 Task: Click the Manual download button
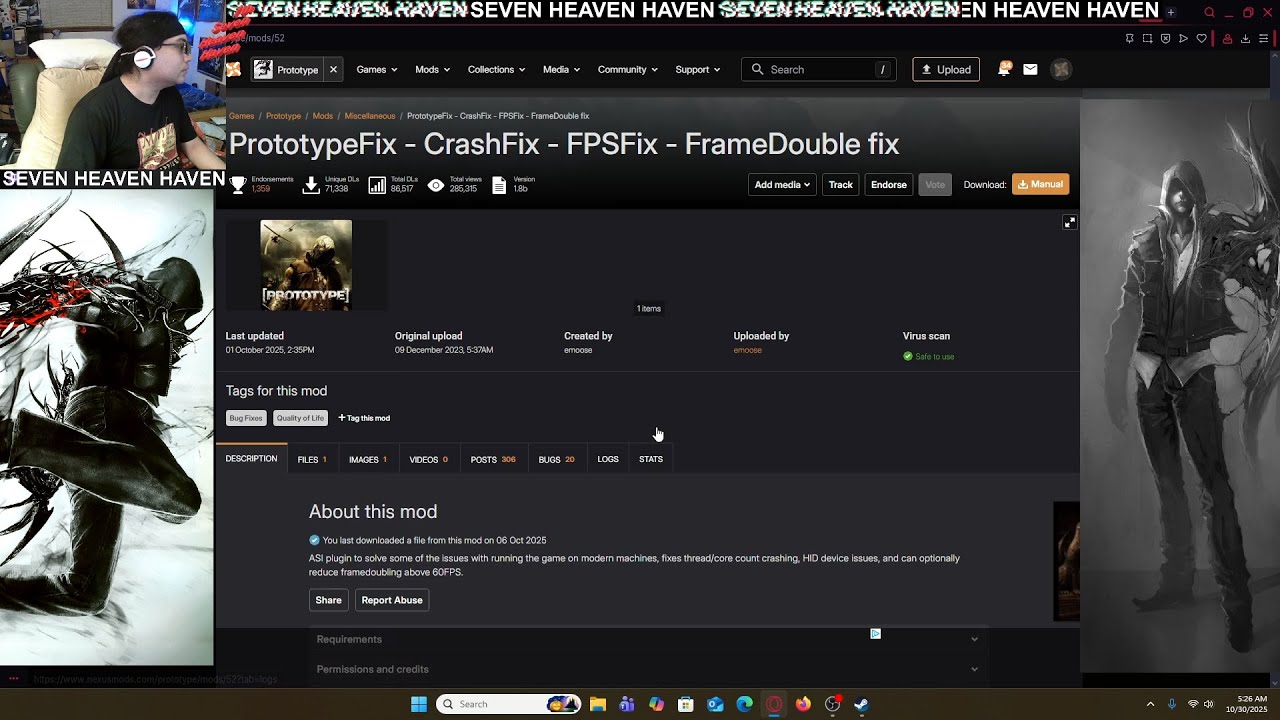1040,184
